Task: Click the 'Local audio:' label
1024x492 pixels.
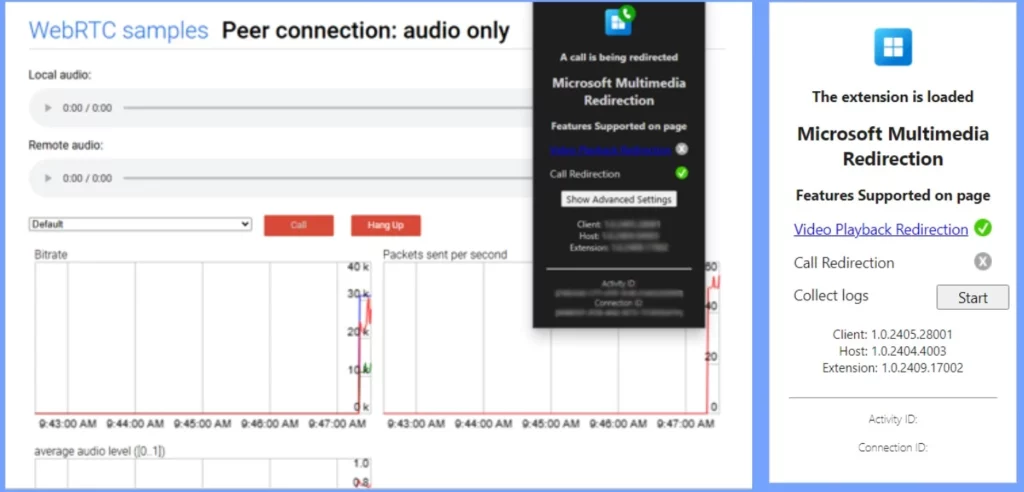Action: pyautogui.click(x=60, y=75)
